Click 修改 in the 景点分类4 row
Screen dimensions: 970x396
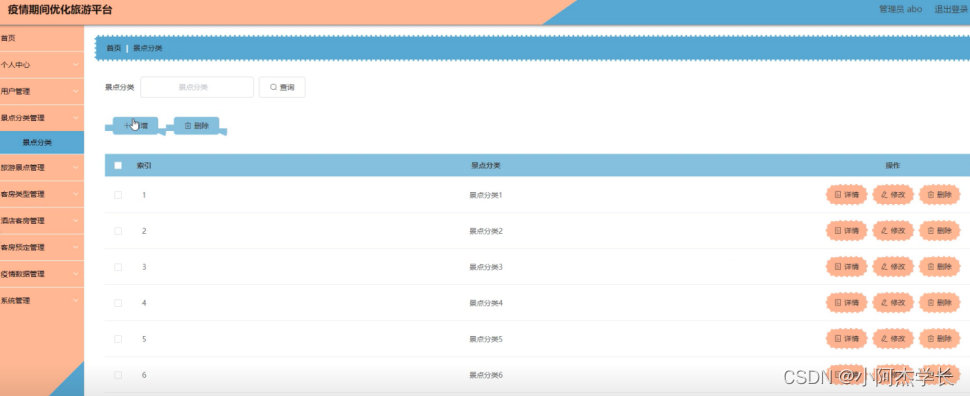click(893, 303)
